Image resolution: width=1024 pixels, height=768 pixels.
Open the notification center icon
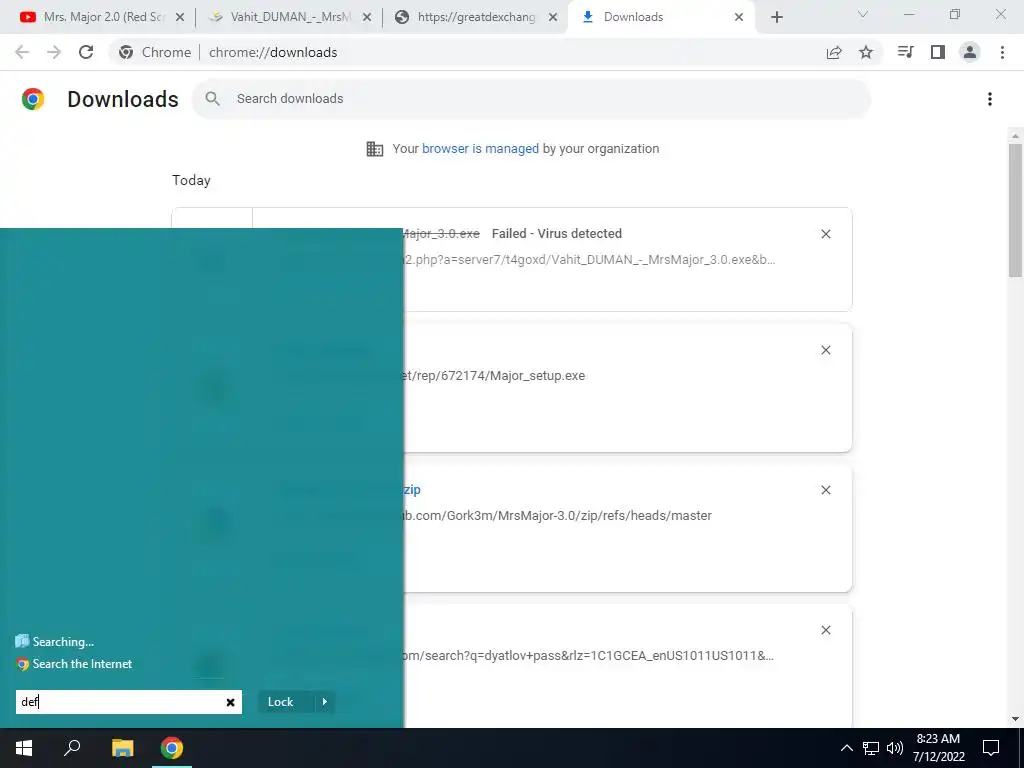[991, 748]
